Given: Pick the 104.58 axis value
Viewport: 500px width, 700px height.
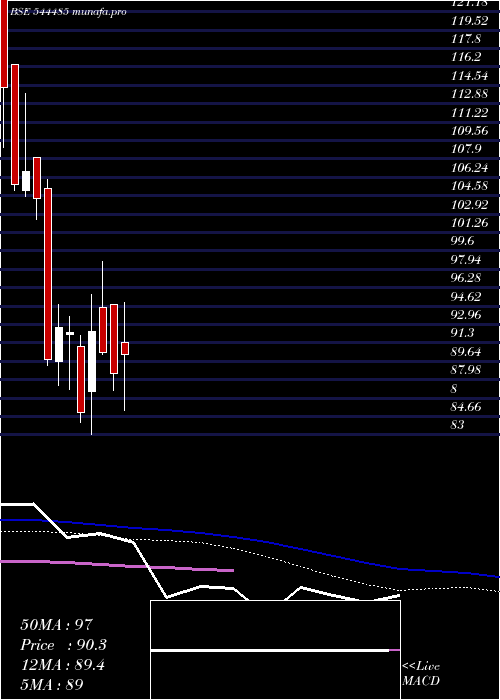Looking at the screenshot, I should pos(469,186).
